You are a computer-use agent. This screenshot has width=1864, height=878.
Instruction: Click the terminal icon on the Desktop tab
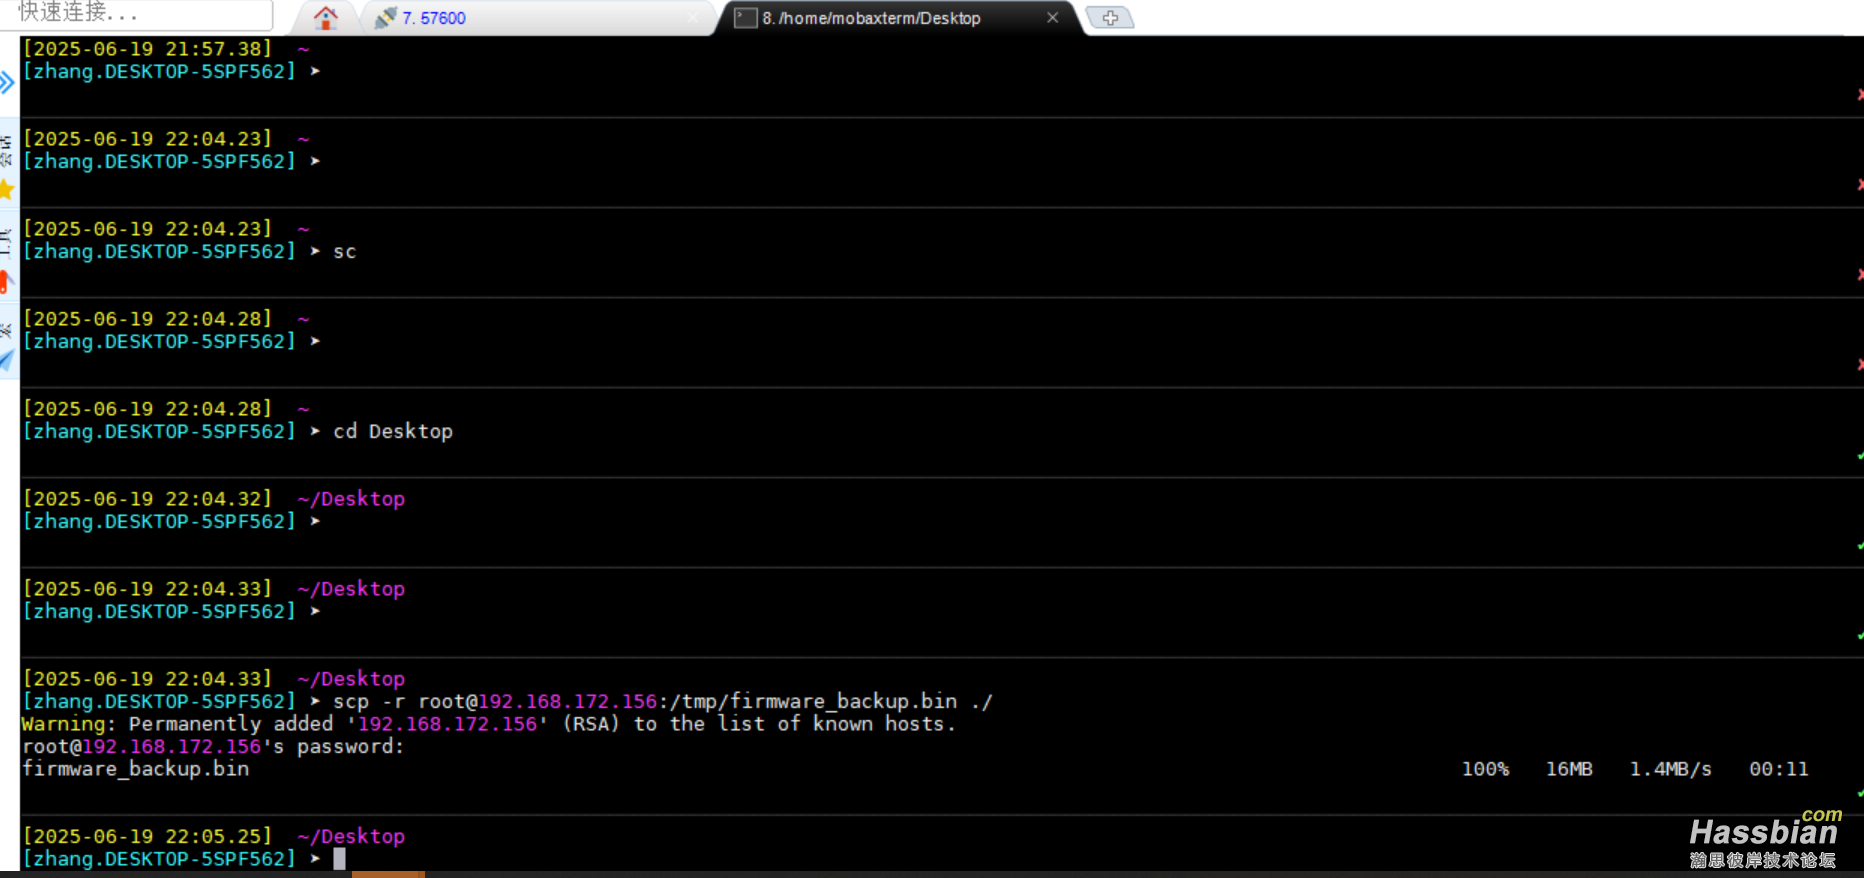coord(745,18)
